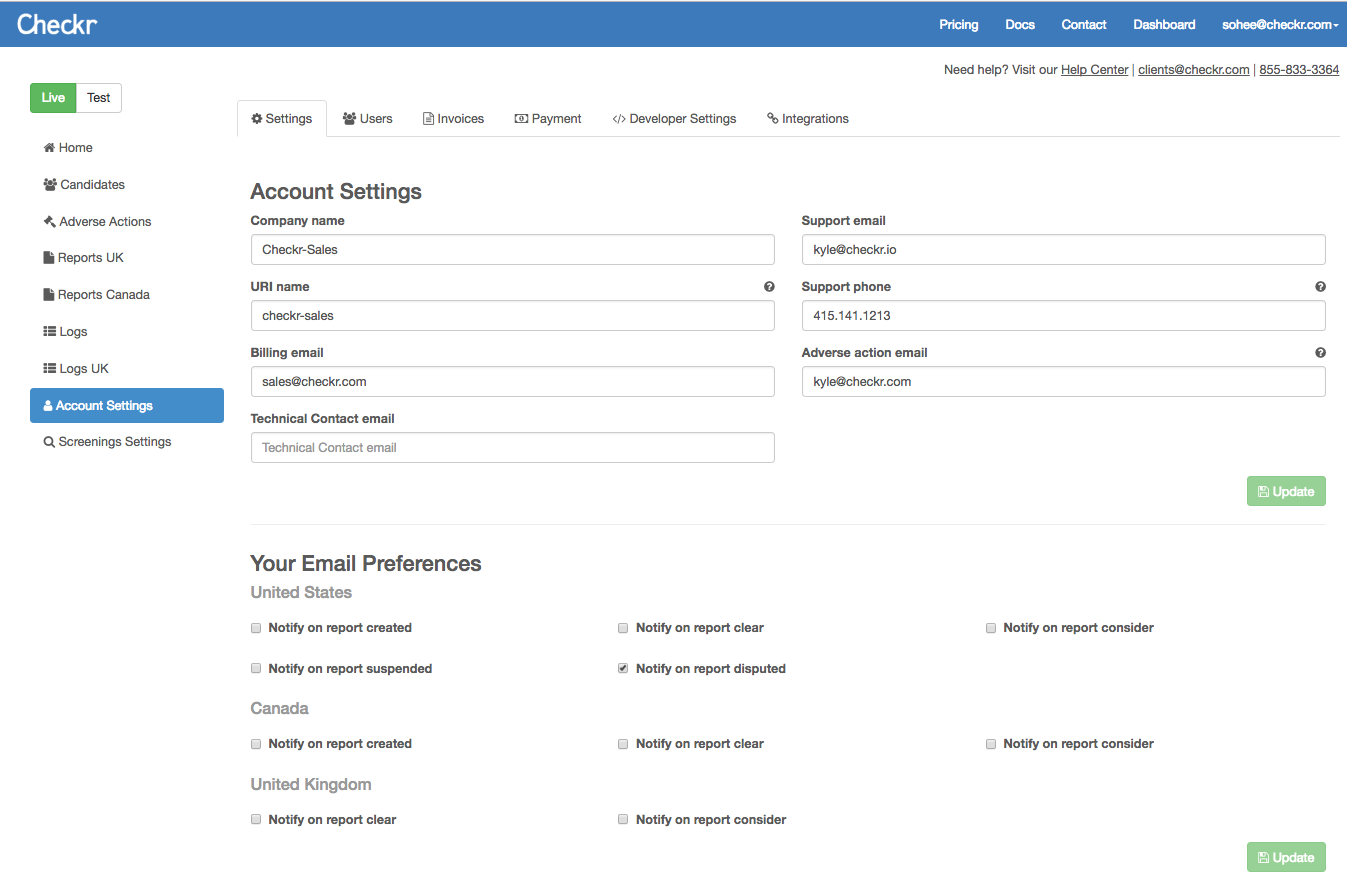
Task: Click the file icon beside Reports UK
Action: (x=49, y=258)
